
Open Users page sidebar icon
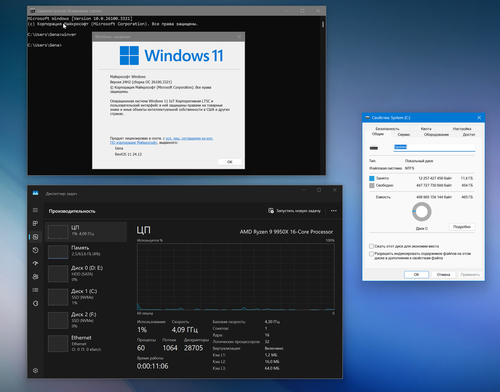(x=35, y=277)
